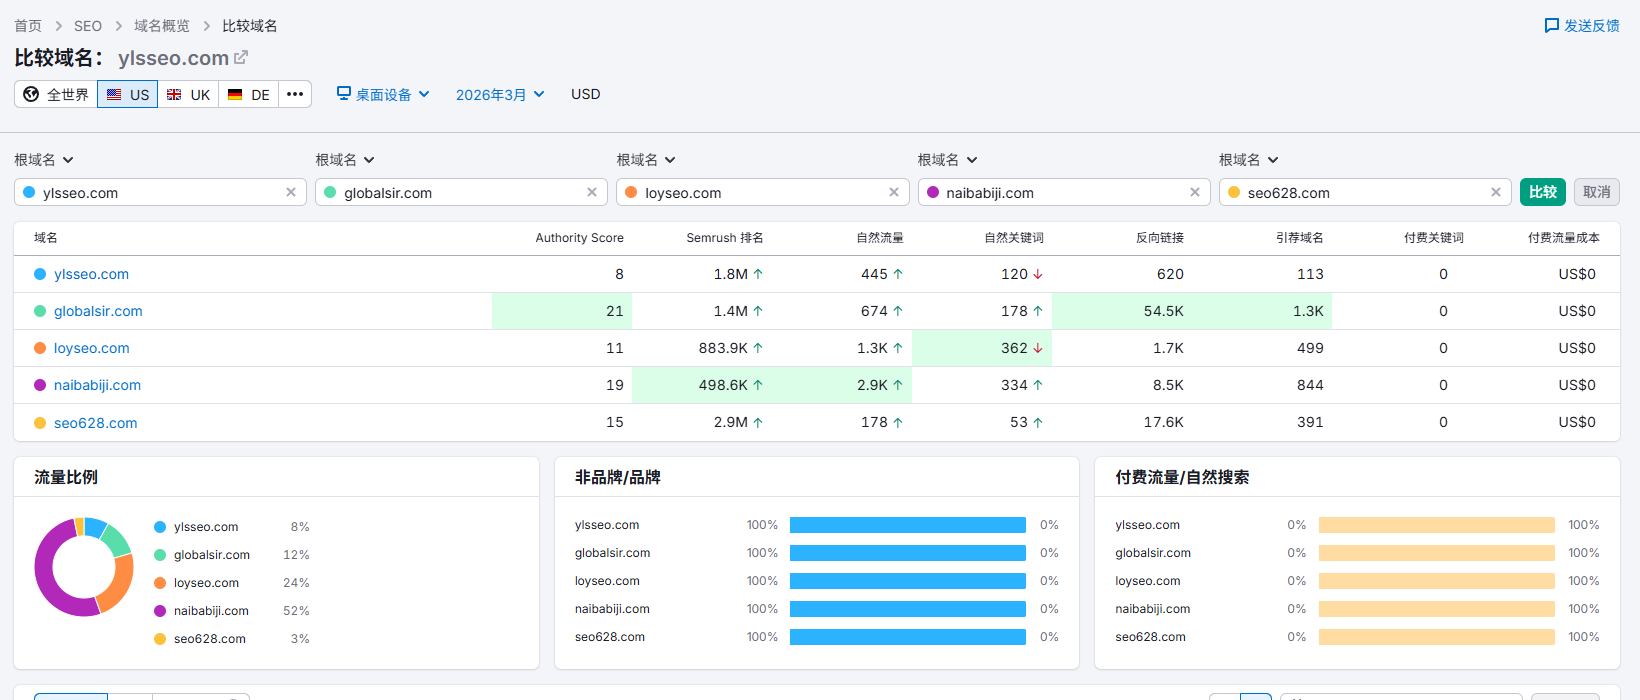This screenshot has height=700, width=1640.
Task: Expand first 根域名 dropdown above ylsseo.com
Action: (x=44, y=160)
